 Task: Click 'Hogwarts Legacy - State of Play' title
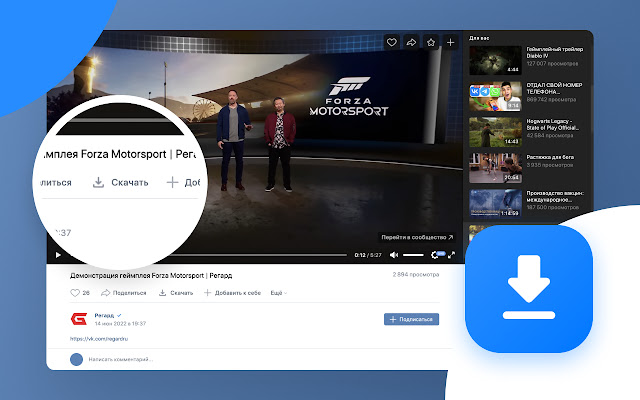click(x=552, y=124)
